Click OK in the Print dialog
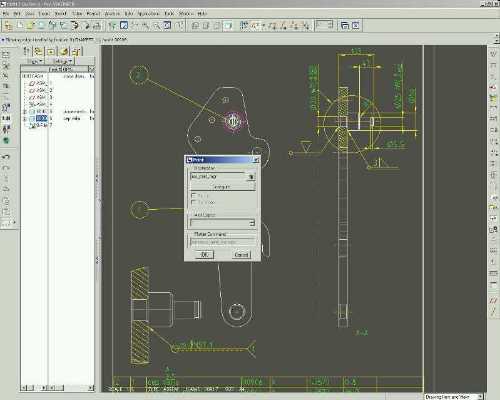This screenshot has height=400, width=500. pyautogui.click(x=204, y=255)
